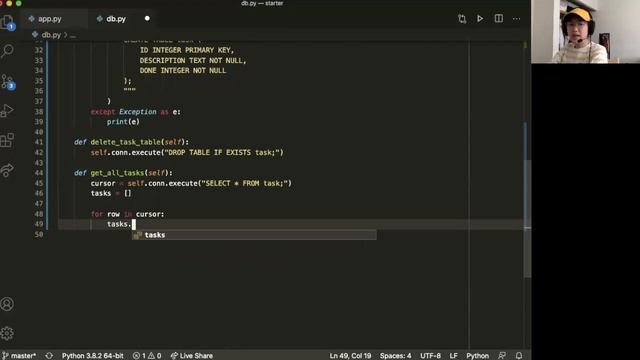
Task: Expand the breadcrumb ellipsis symbol
Action: pos(73,36)
